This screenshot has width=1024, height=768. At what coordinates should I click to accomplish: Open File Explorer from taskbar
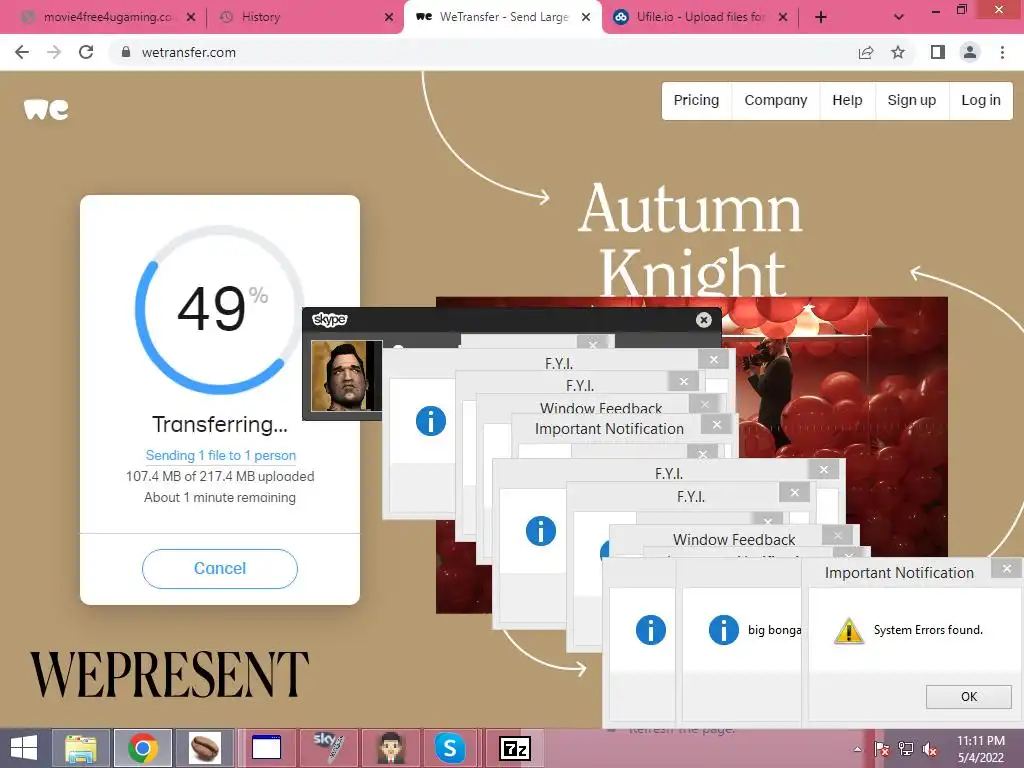pos(80,748)
